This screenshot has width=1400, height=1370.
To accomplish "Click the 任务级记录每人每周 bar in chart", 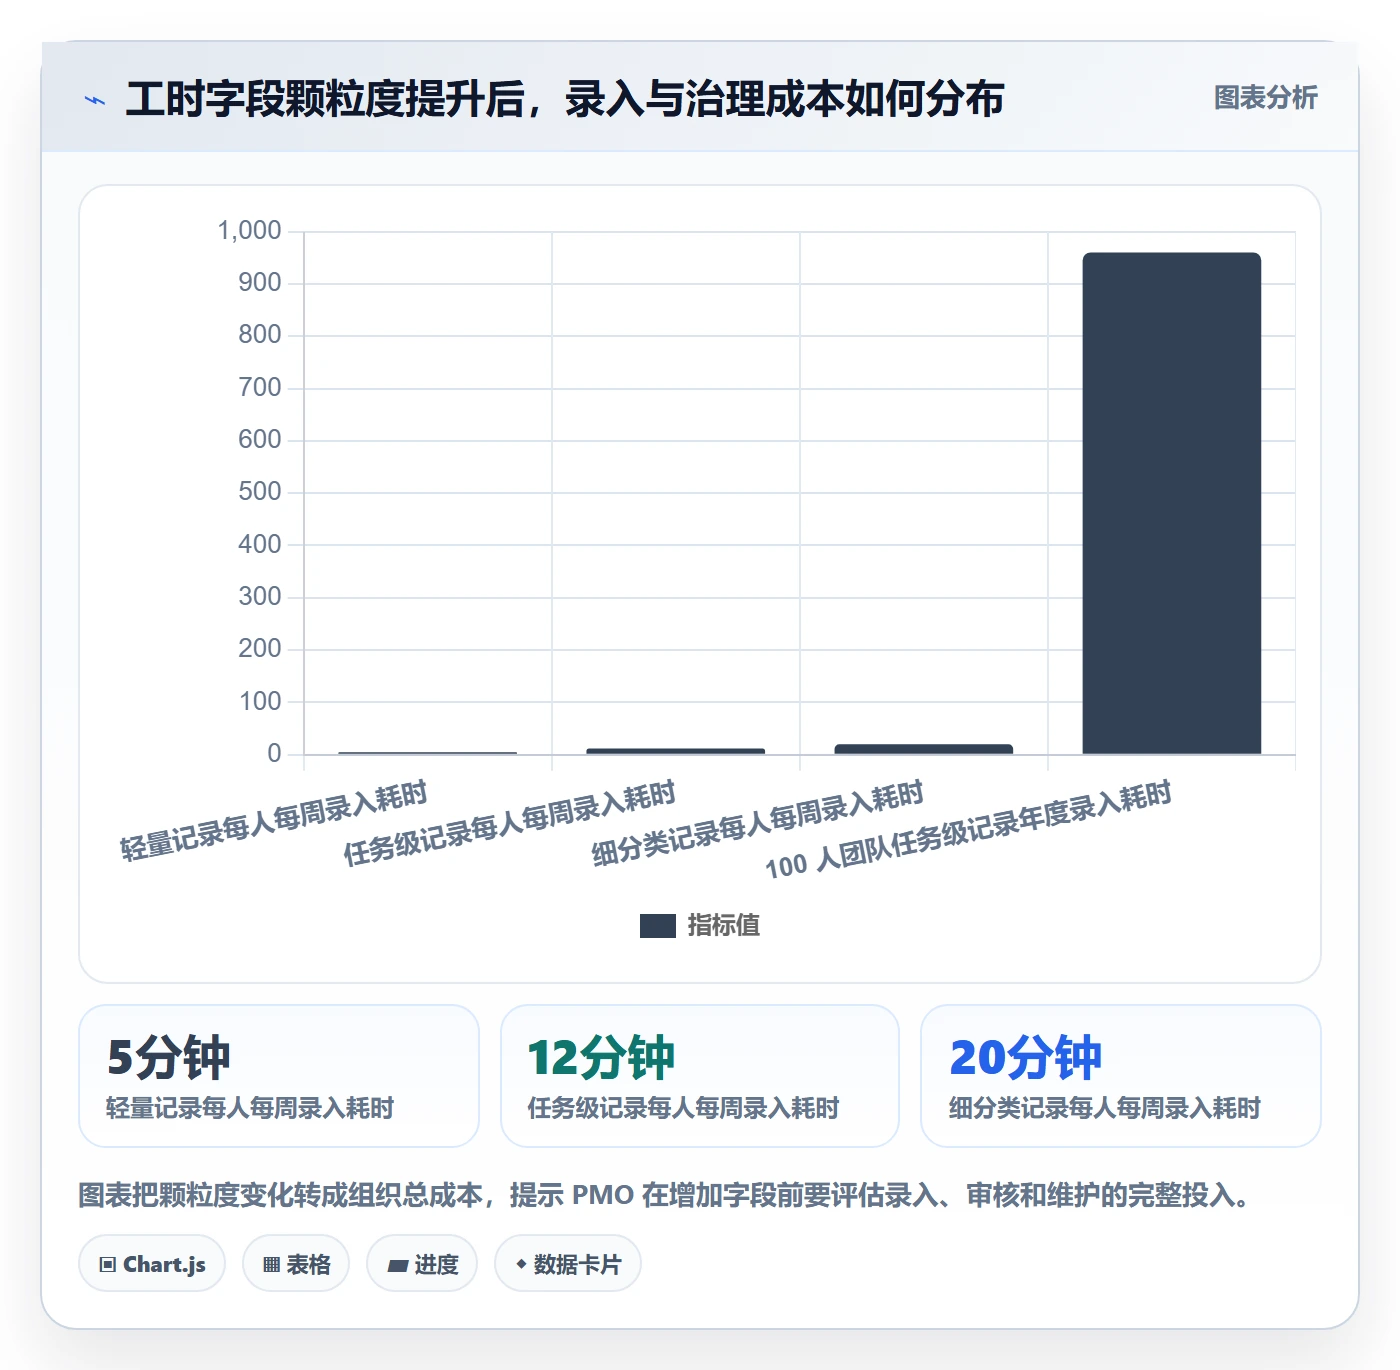I will 675,751.
